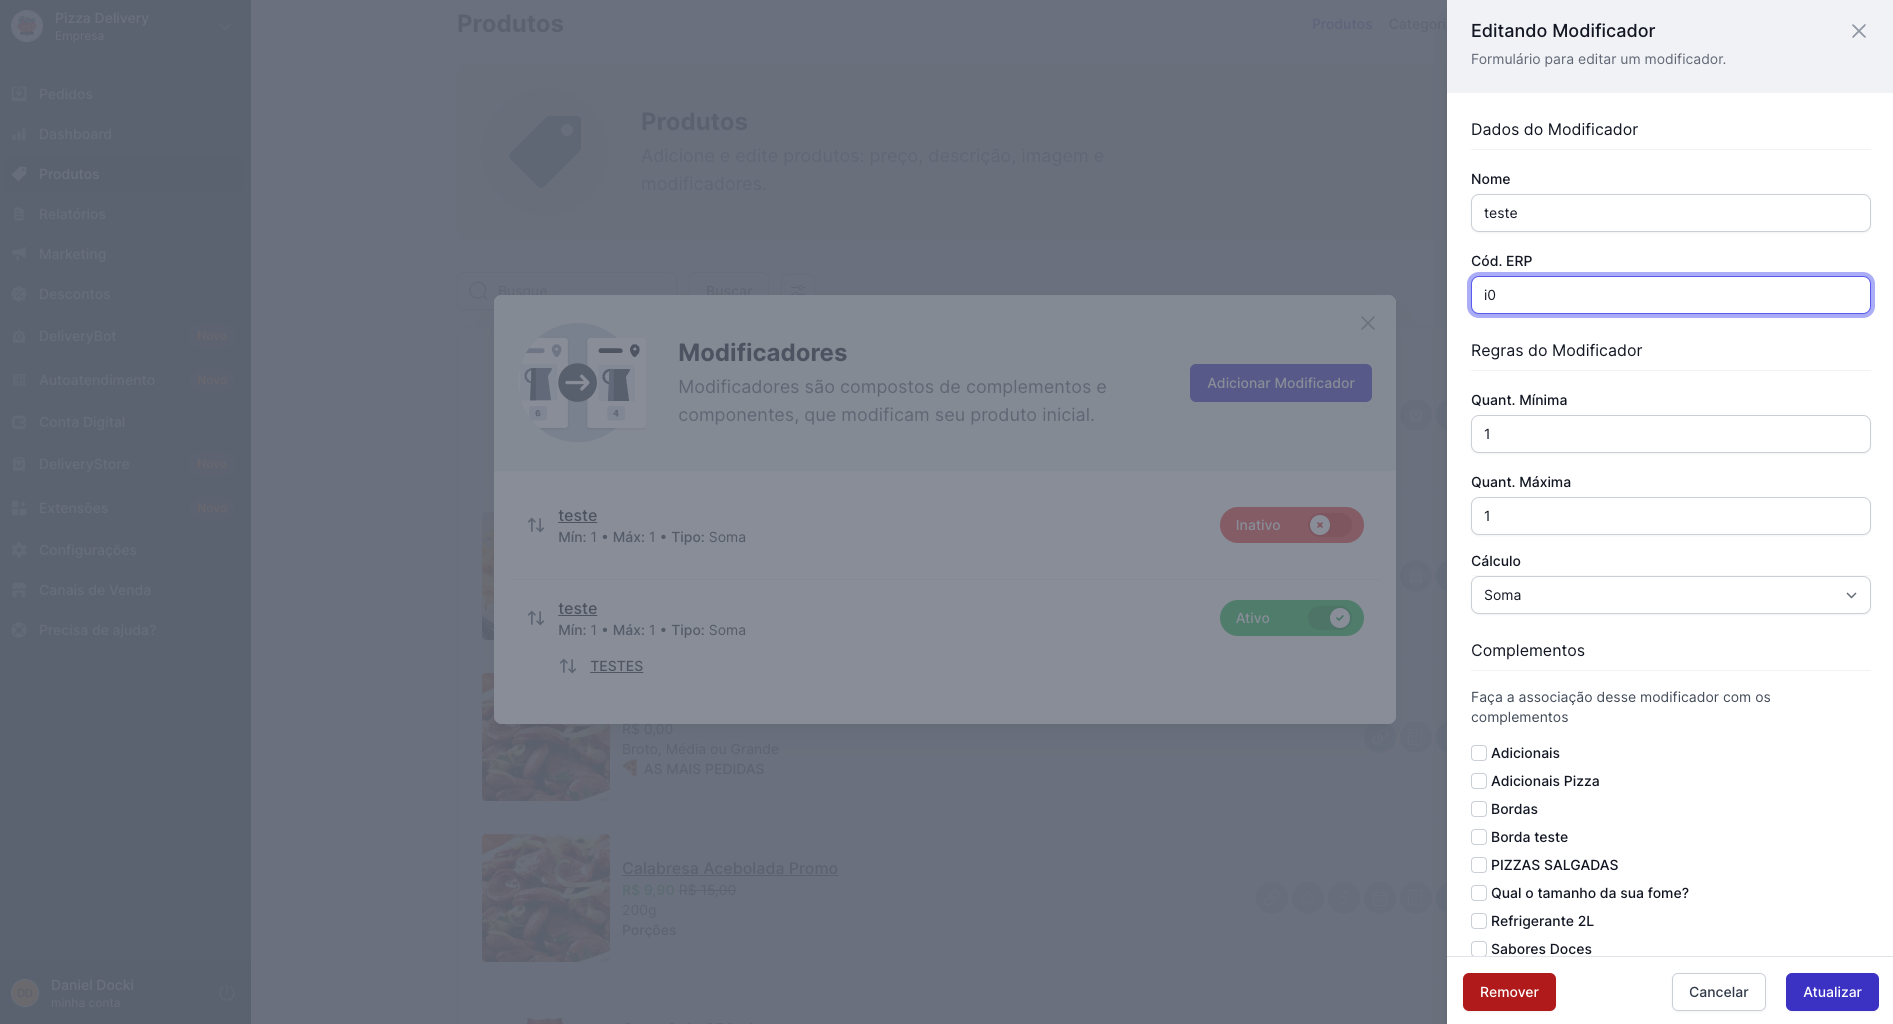Viewport: 1893px width, 1024px height.
Task: Close the Editando Modificador side panel
Action: 1858,31
